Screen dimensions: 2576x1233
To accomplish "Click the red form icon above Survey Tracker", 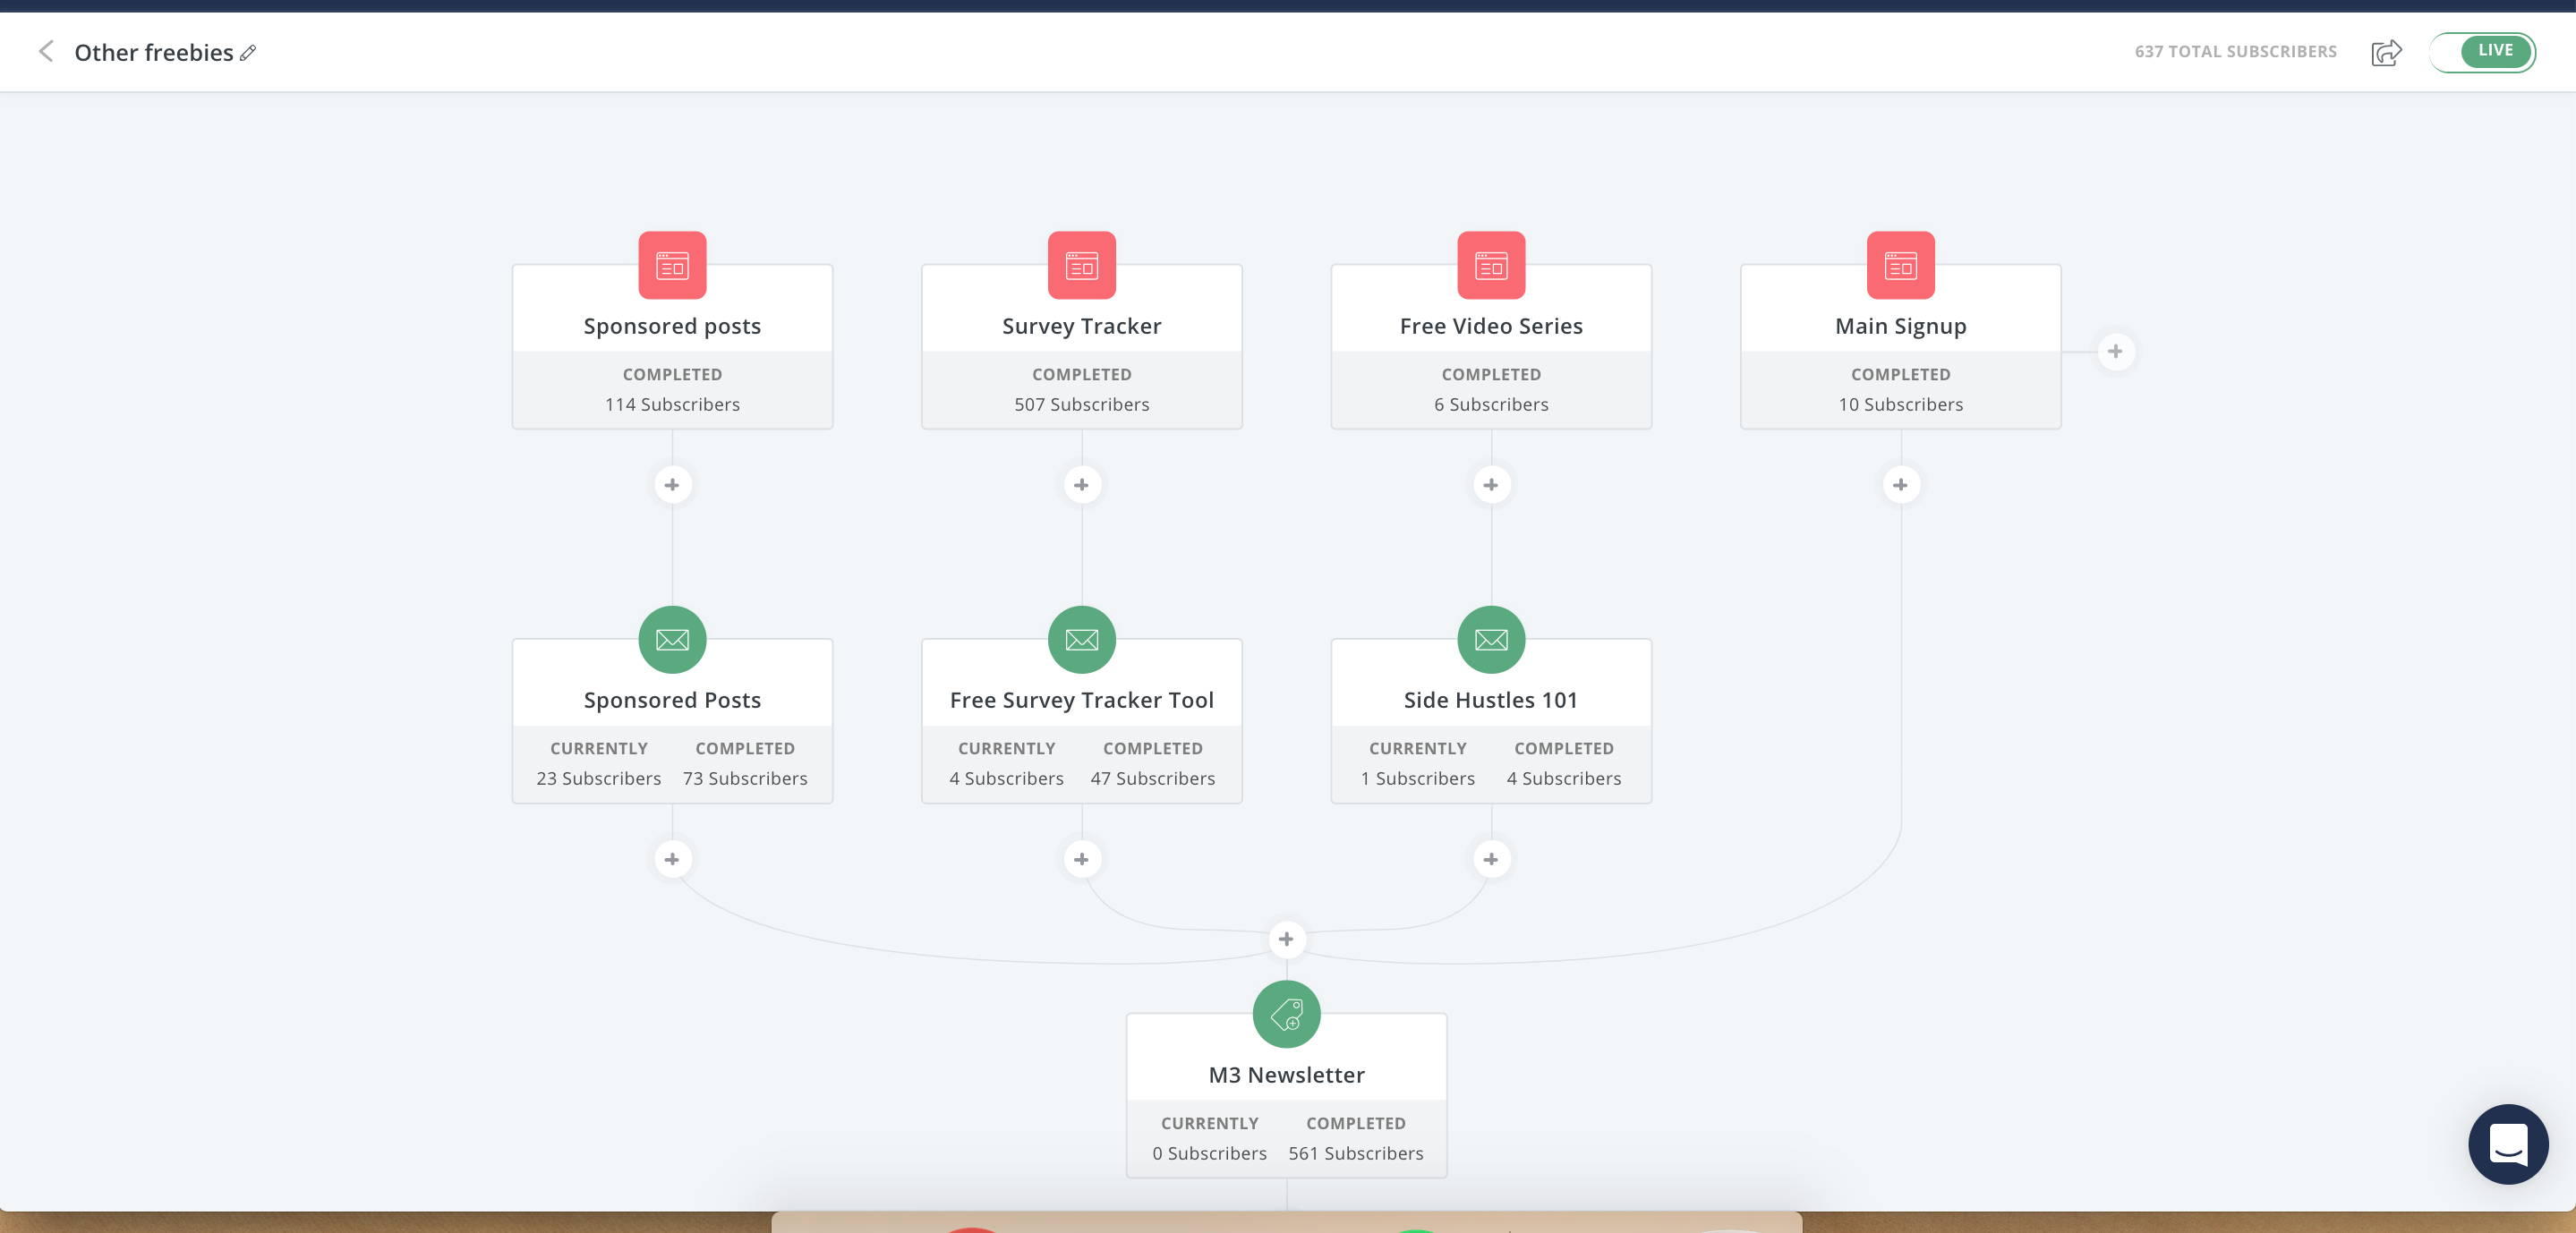I will coord(1081,265).
